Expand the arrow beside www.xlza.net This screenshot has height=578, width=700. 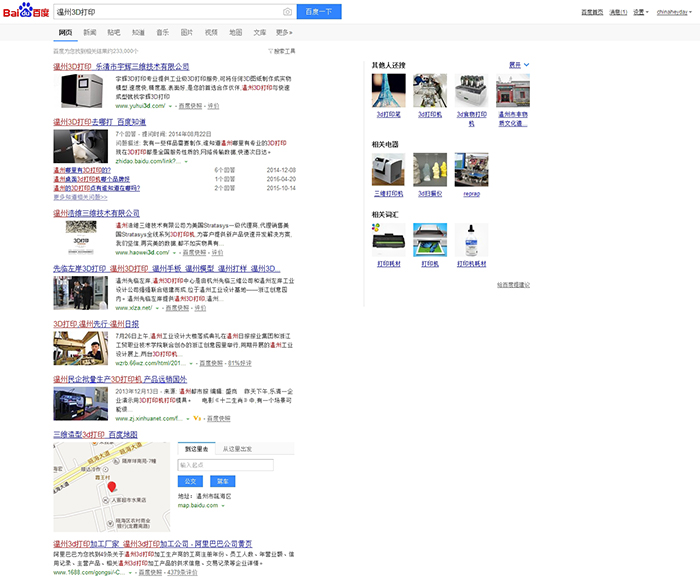click(x=157, y=308)
